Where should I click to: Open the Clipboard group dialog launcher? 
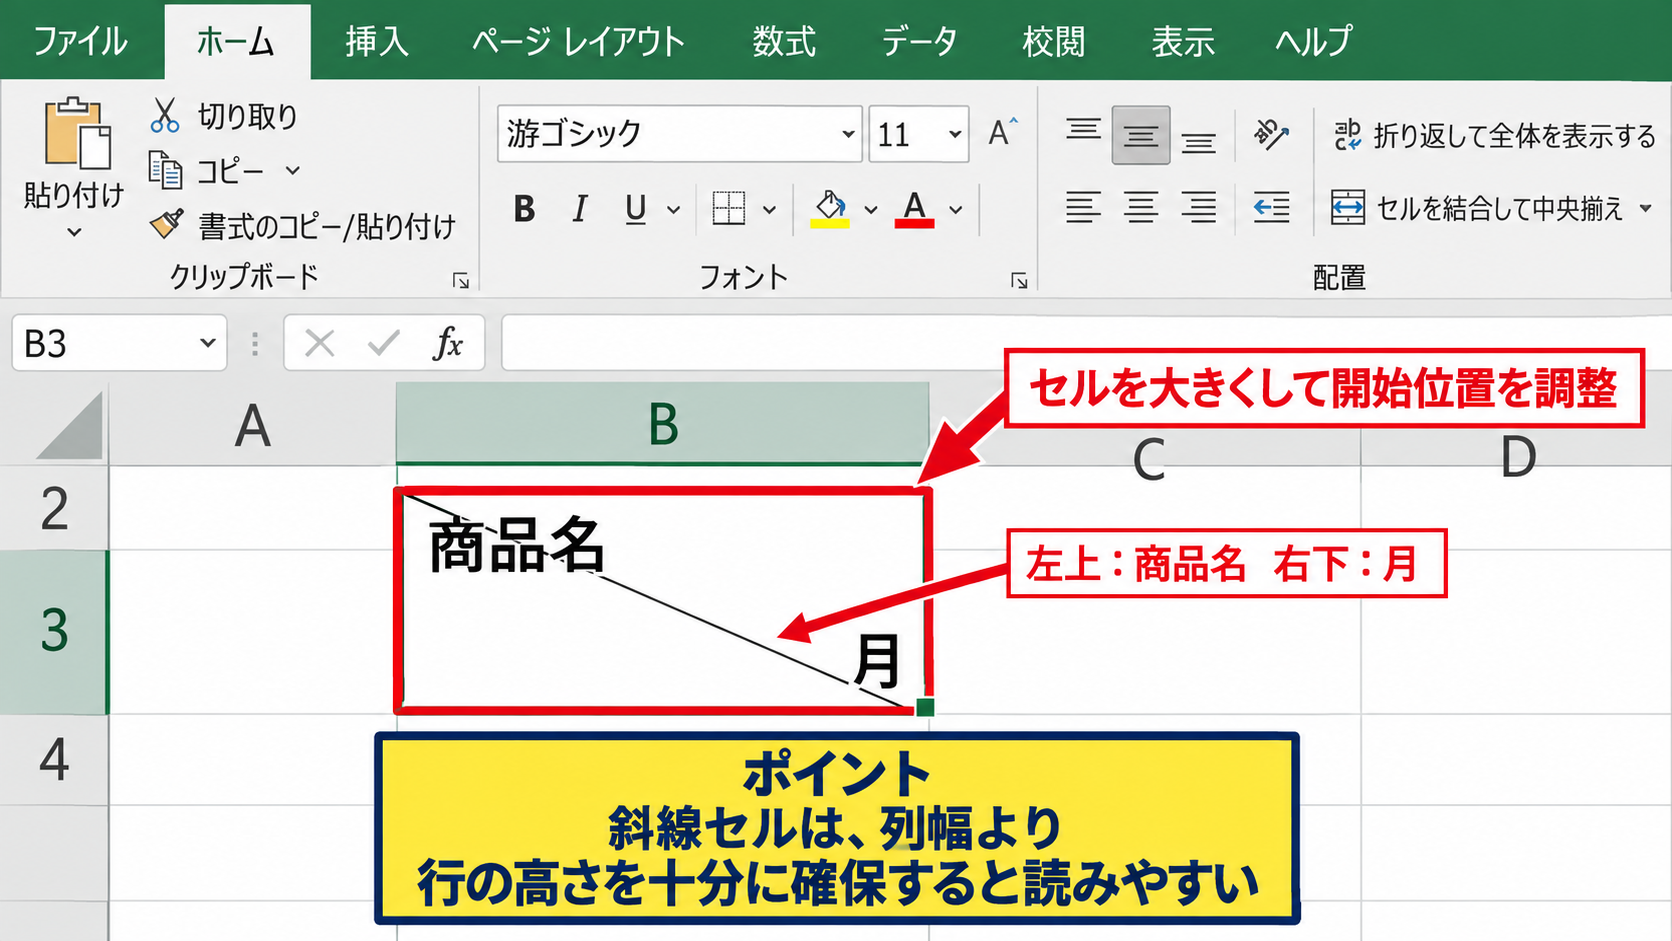[x=461, y=281]
